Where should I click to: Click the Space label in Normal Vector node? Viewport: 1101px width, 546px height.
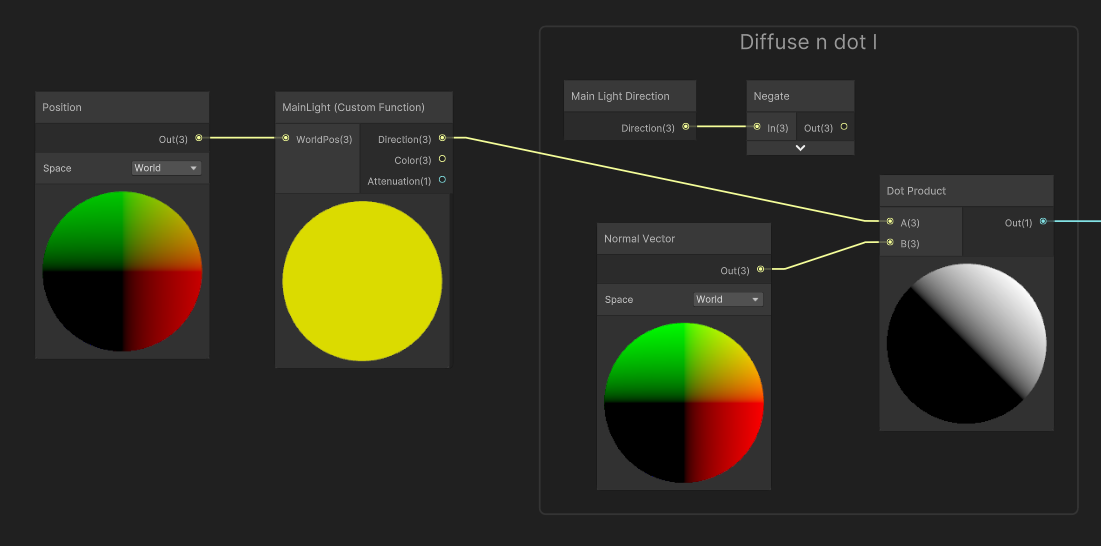(619, 300)
